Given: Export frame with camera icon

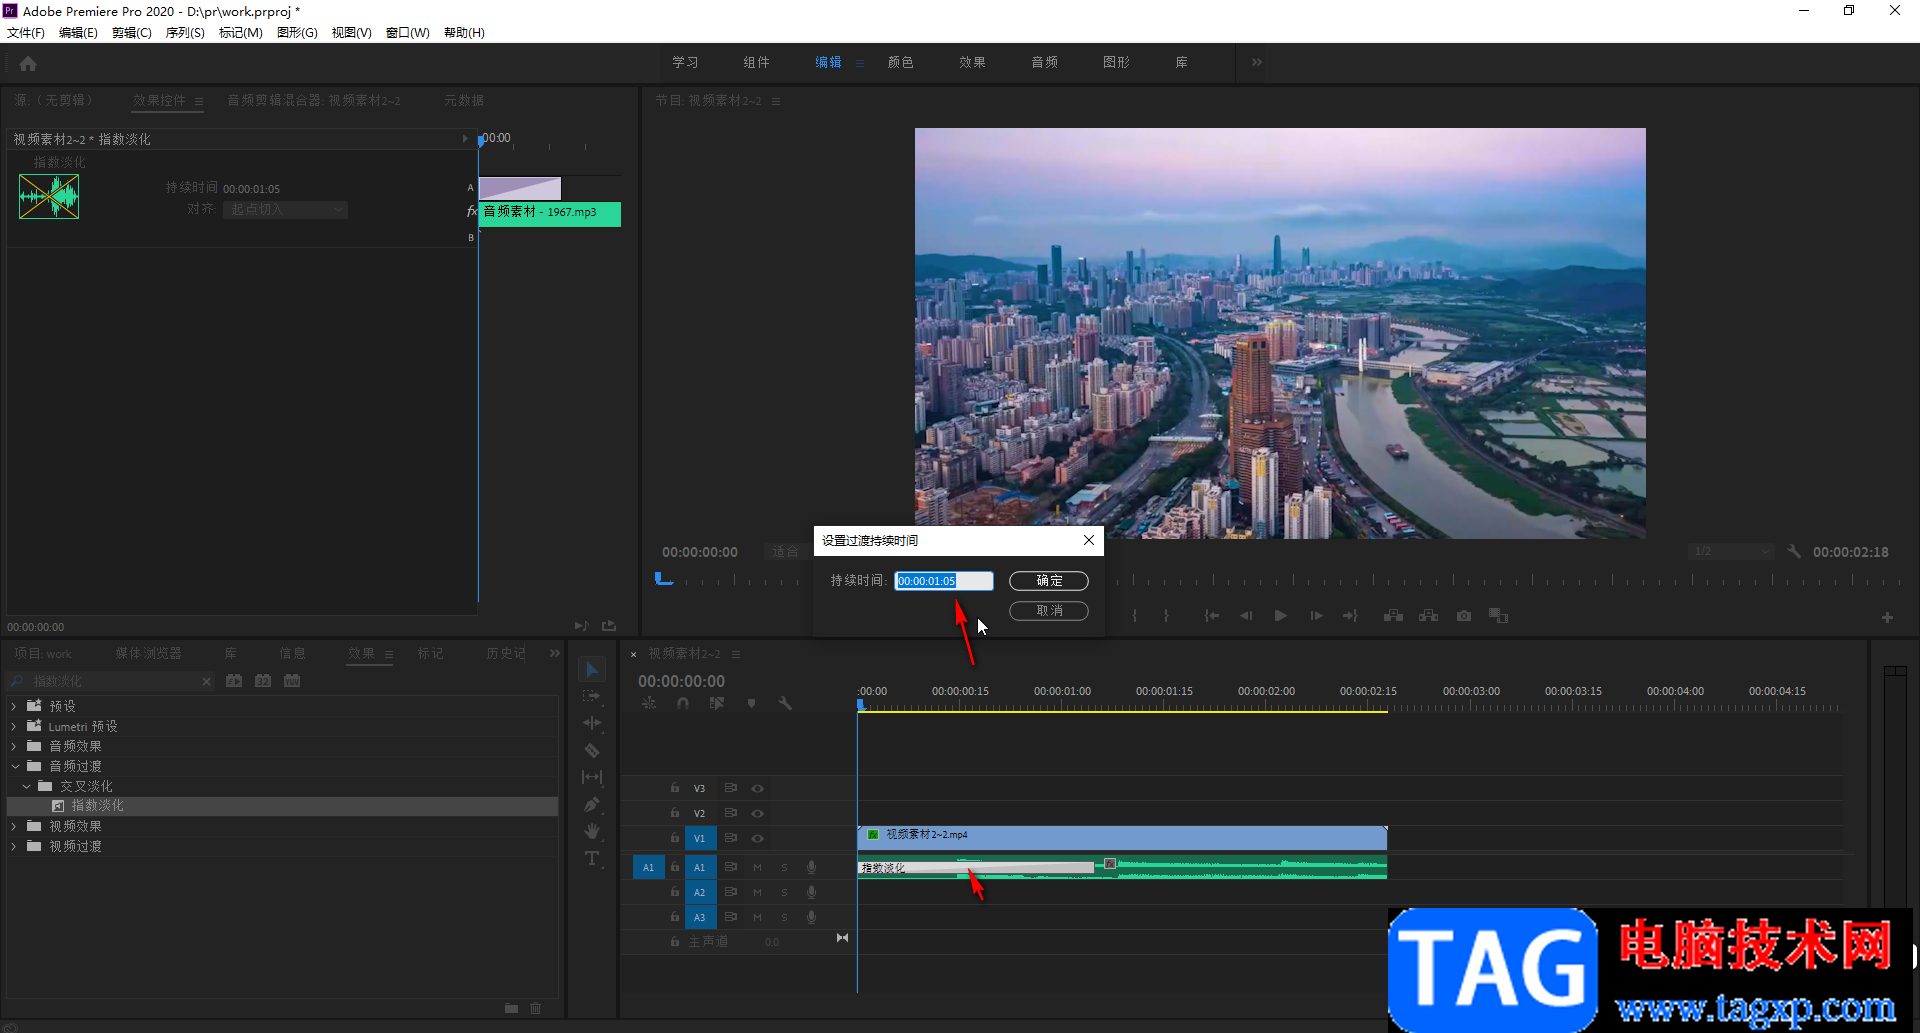Looking at the screenshot, I should pyautogui.click(x=1464, y=616).
